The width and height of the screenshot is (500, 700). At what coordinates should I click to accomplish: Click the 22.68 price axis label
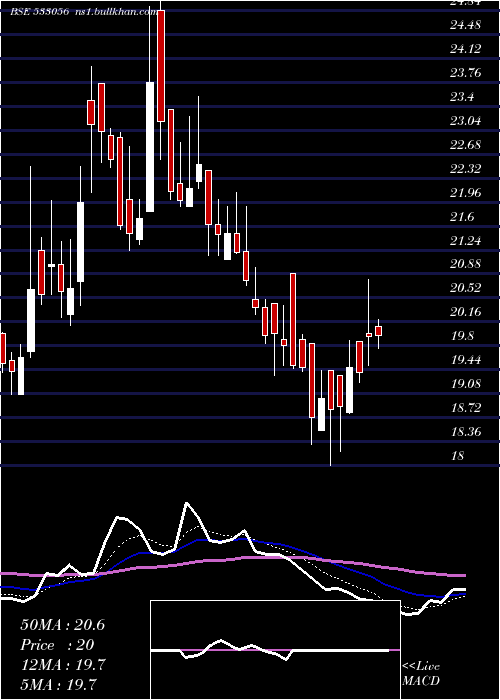tap(466, 145)
